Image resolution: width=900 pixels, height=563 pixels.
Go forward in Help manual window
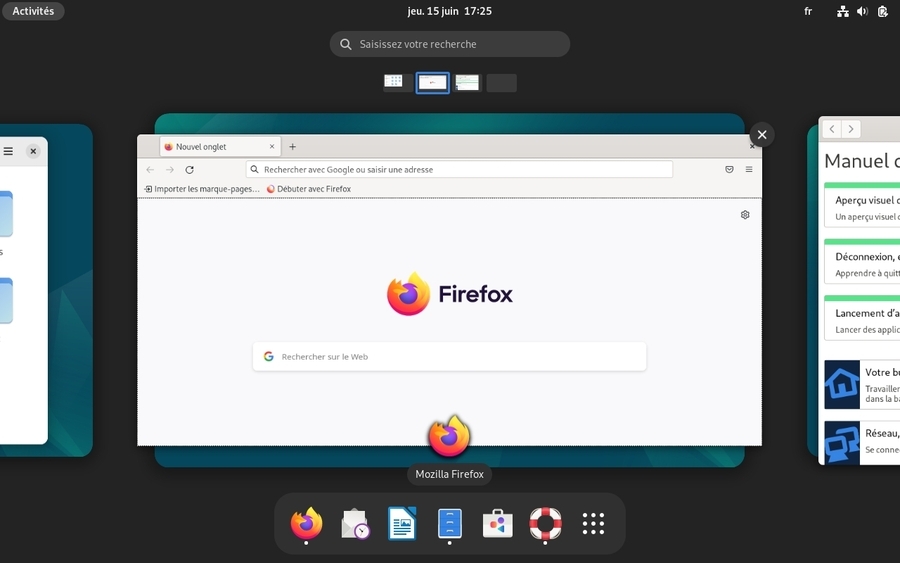tap(851, 129)
